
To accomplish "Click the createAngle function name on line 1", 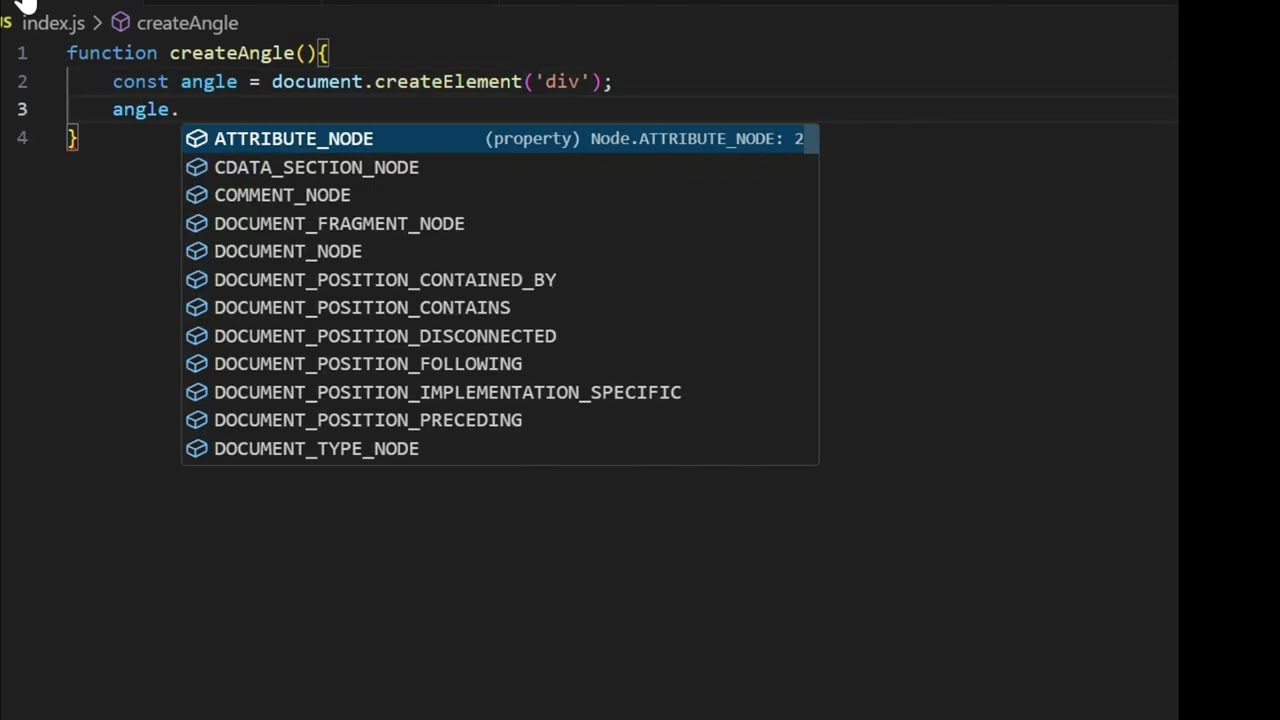I will [x=232, y=53].
